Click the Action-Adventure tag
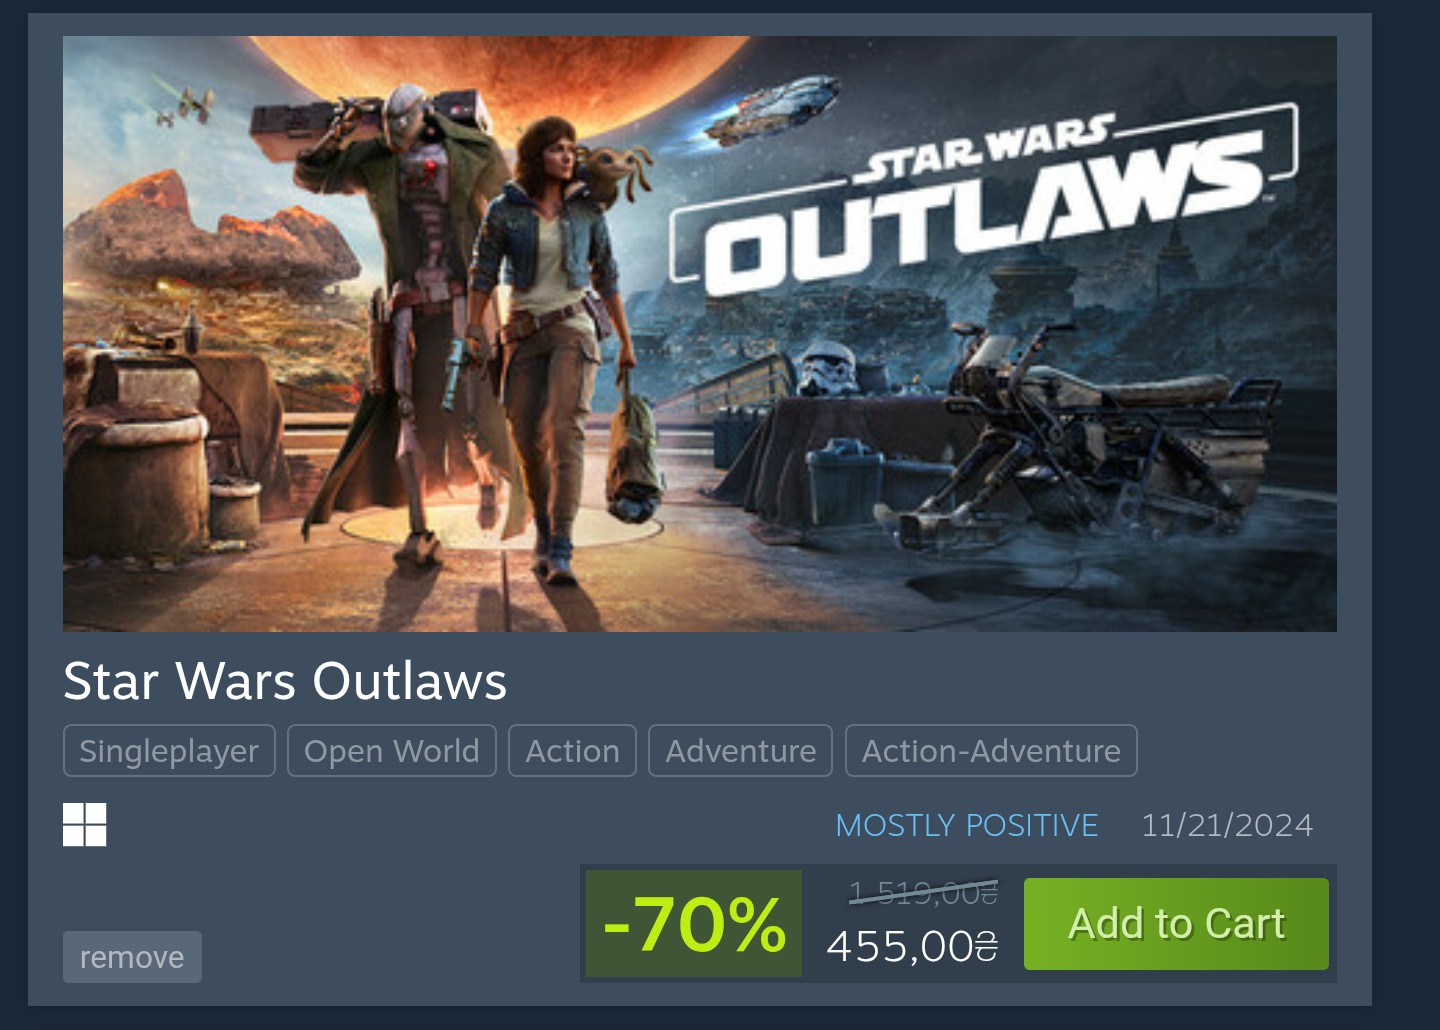The width and height of the screenshot is (1440, 1030). coord(991,751)
